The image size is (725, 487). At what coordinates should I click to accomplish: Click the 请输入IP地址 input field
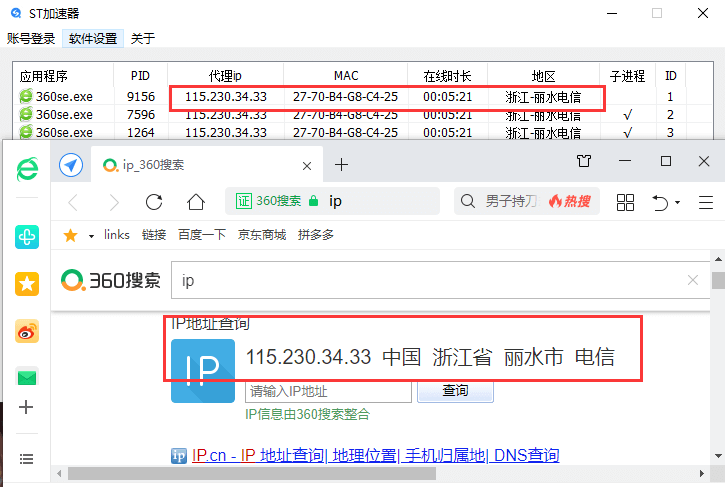tap(328, 392)
